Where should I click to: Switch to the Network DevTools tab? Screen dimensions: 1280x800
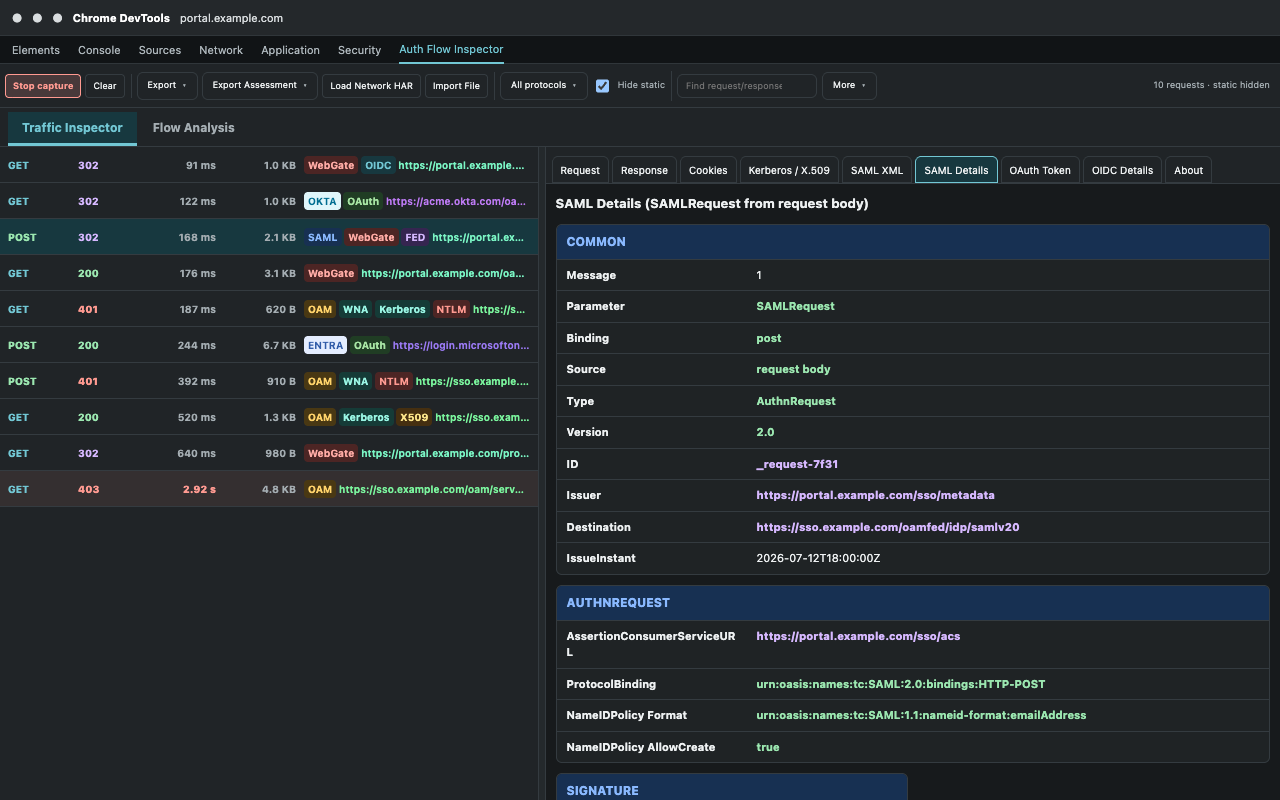pos(221,50)
